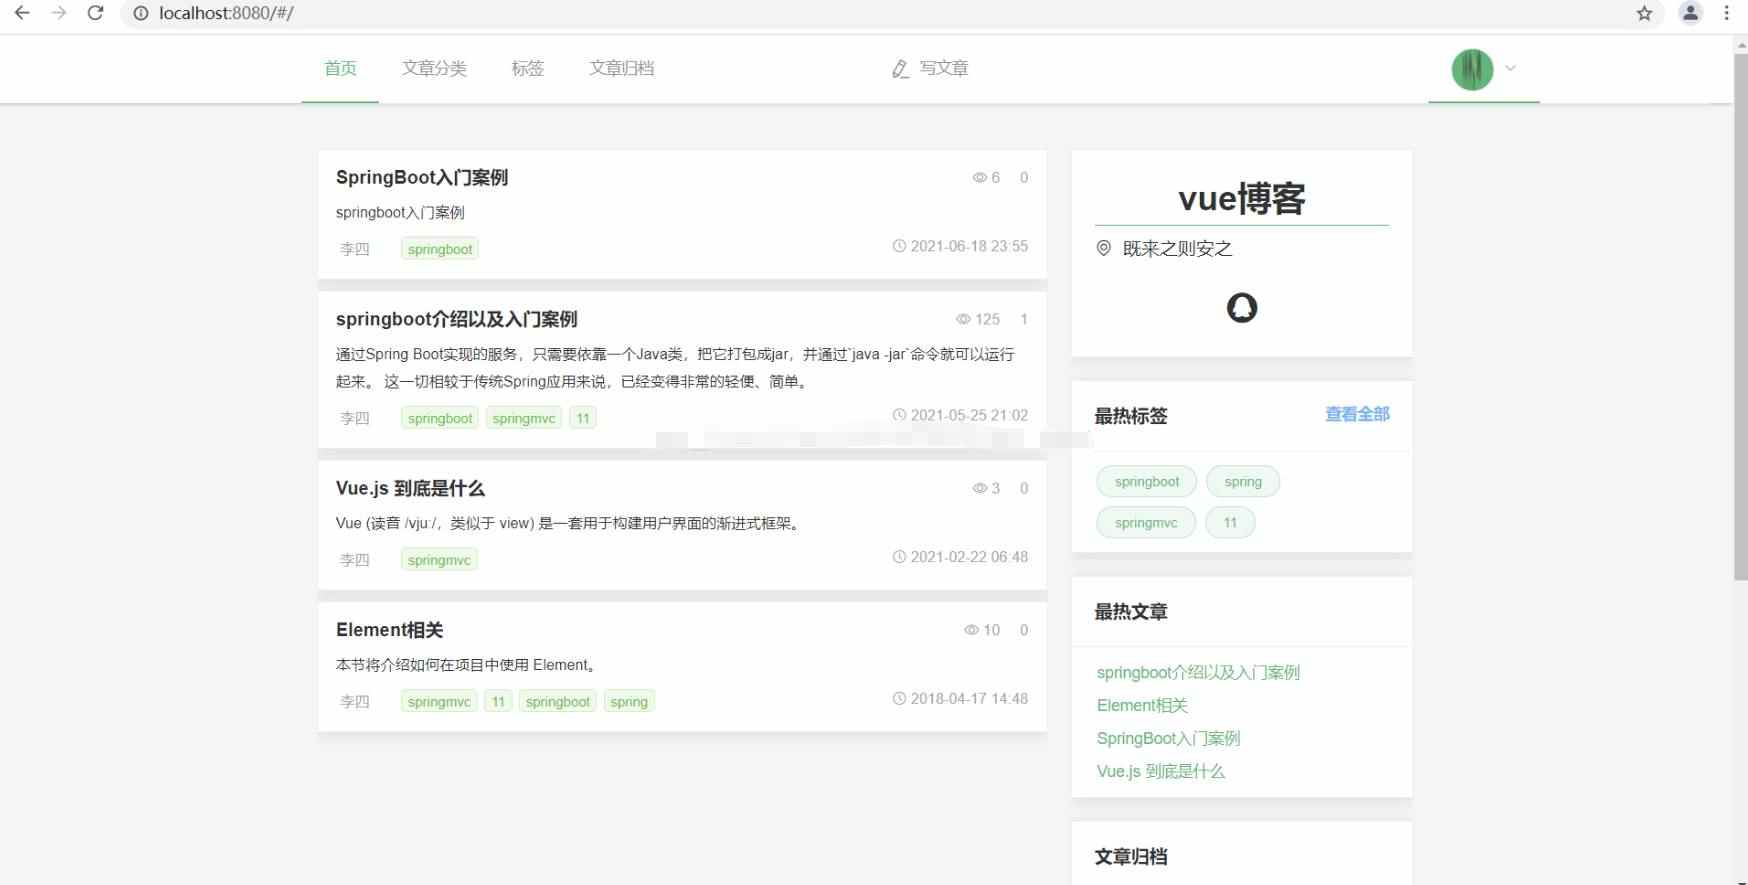Click the vue博客 title heading
This screenshot has width=1748, height=885.
point(1242,198)
